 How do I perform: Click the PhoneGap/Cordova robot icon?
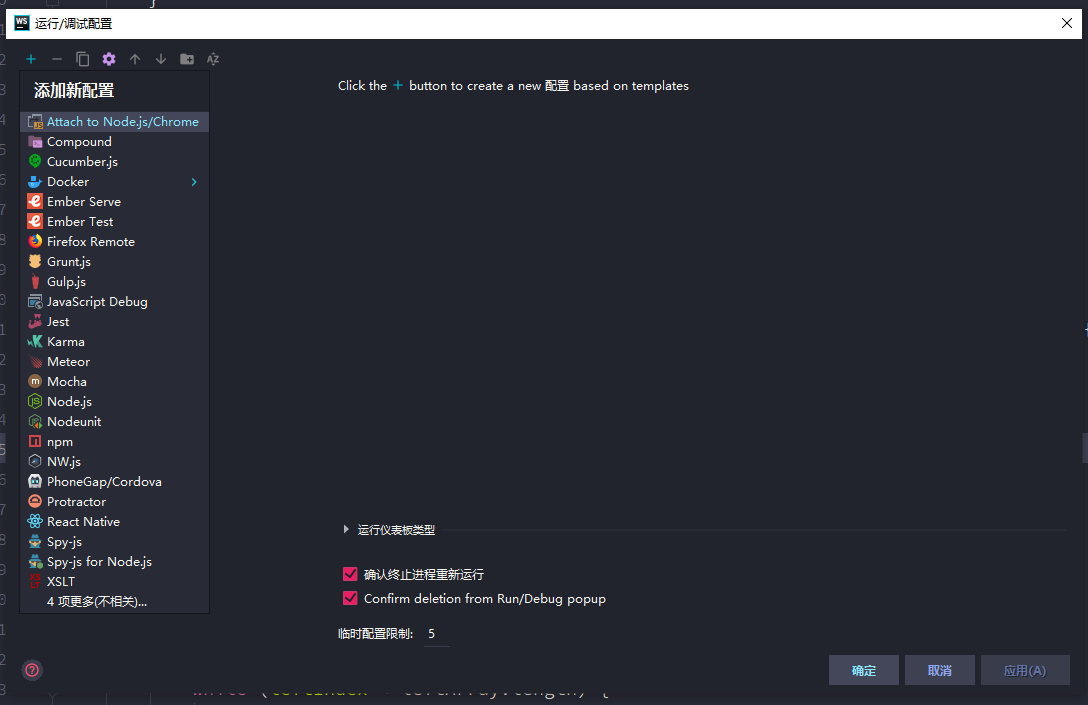(x=35, y=481)
